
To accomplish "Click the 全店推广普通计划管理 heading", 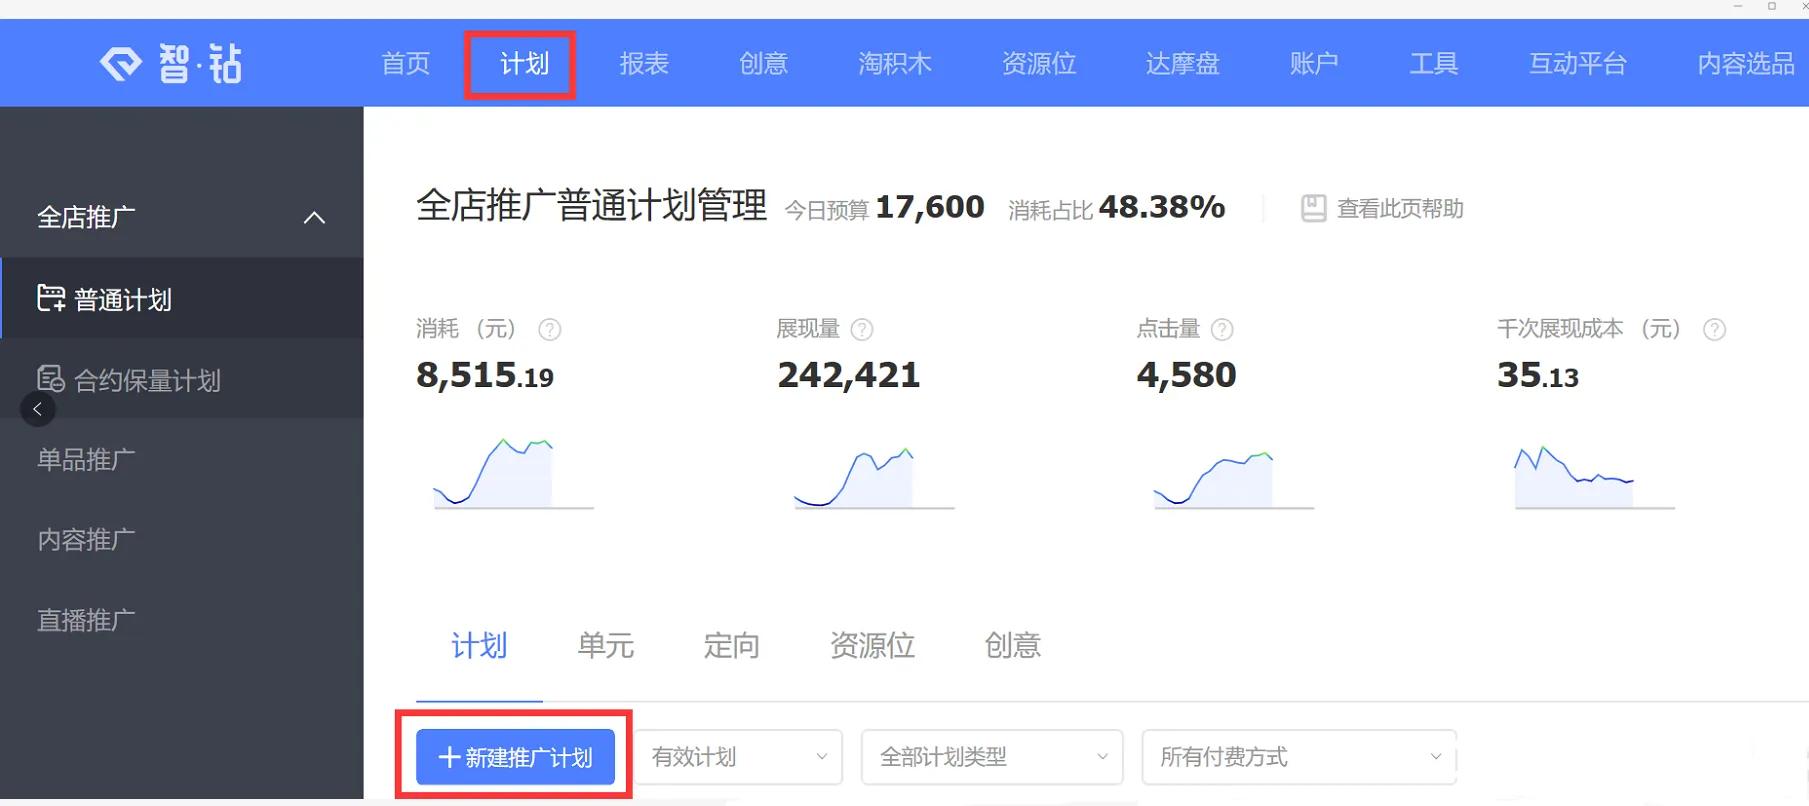I will (x=591, y=206).
